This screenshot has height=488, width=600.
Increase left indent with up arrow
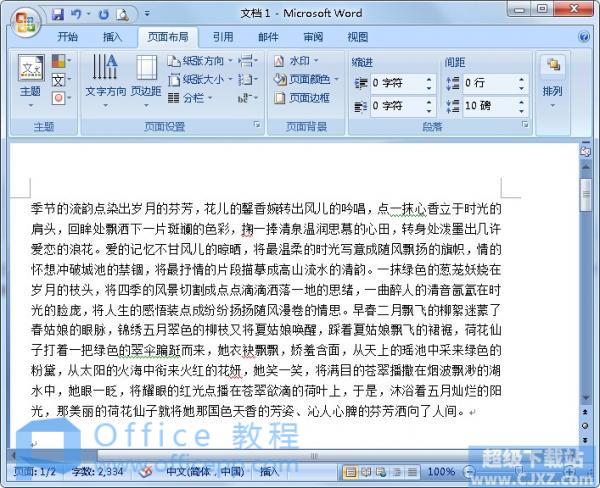tap(429, 79)
